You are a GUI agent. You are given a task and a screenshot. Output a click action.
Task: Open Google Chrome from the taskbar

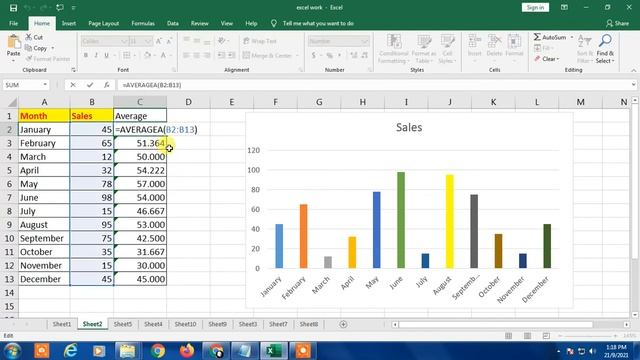(158, 351)
